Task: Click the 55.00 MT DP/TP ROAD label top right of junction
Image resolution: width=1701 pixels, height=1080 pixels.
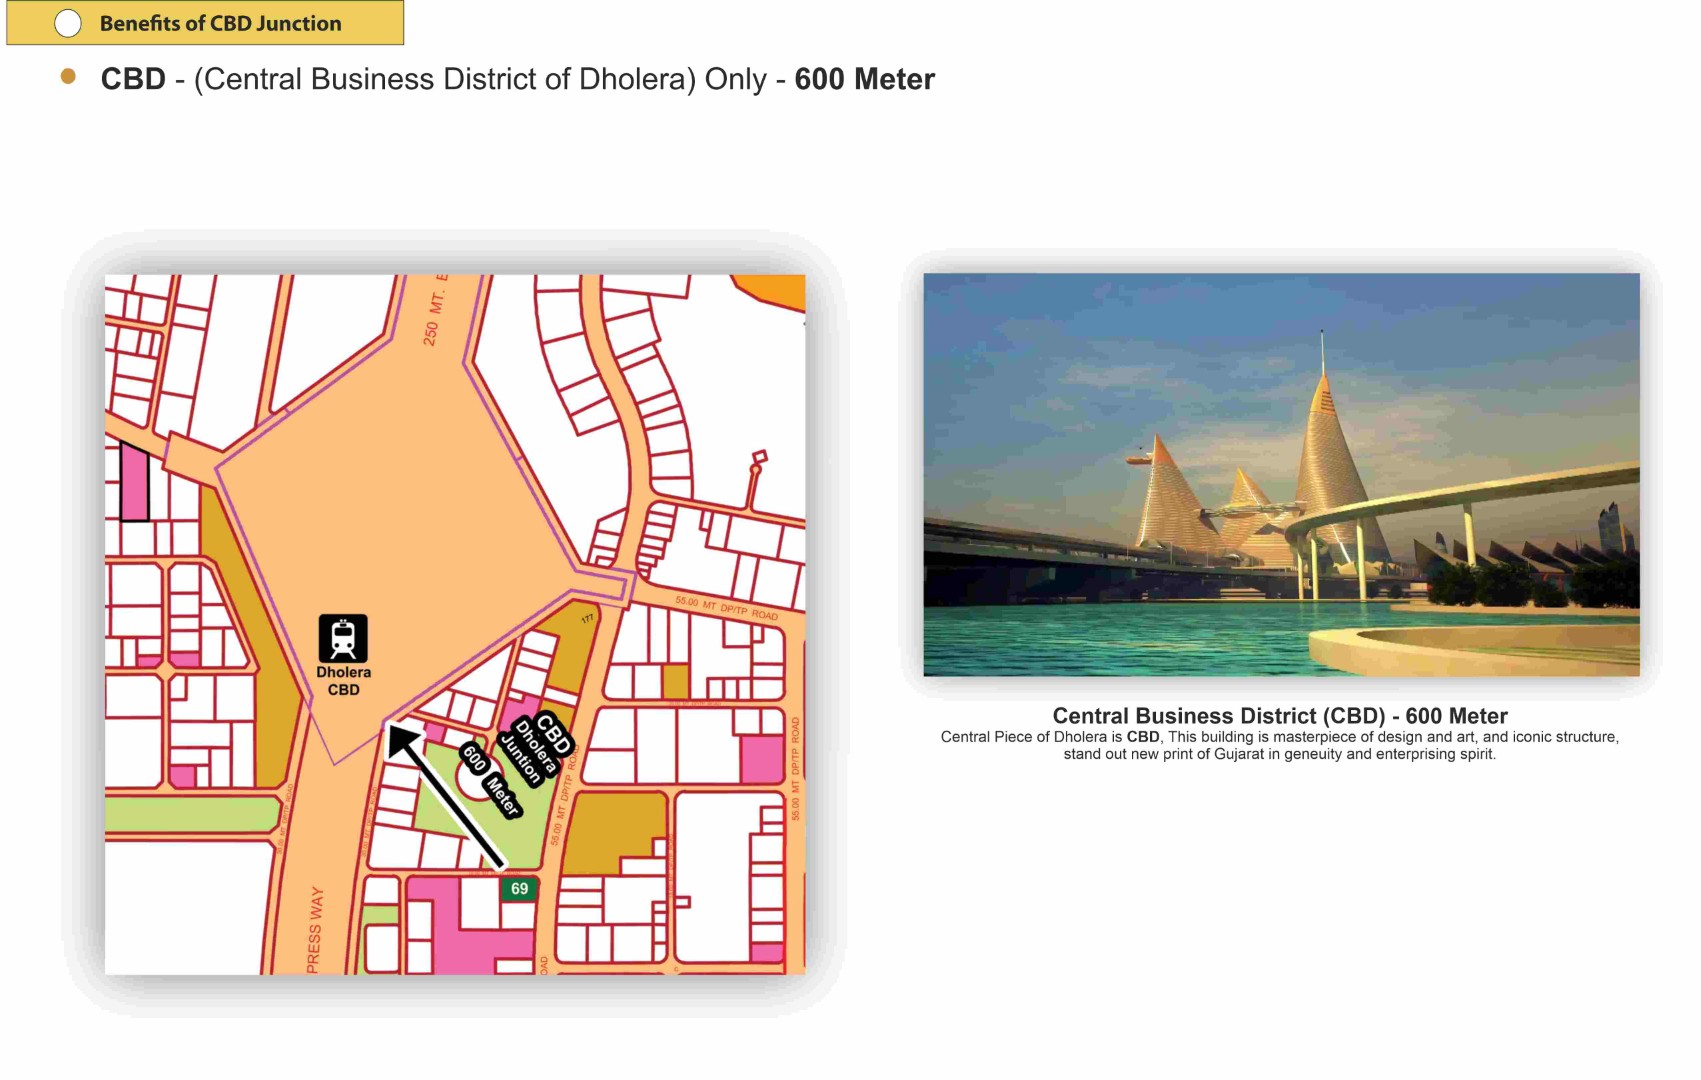Action: click(725, 608)
